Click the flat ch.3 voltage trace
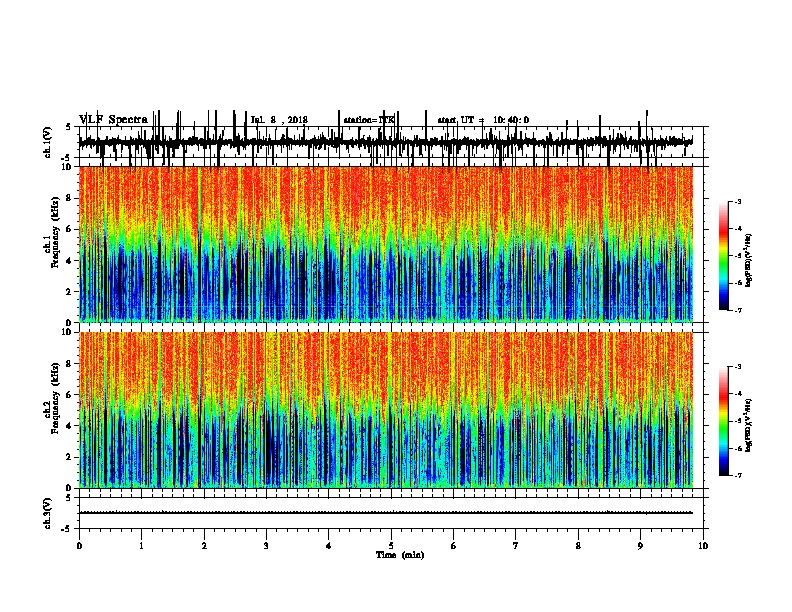 386,513
